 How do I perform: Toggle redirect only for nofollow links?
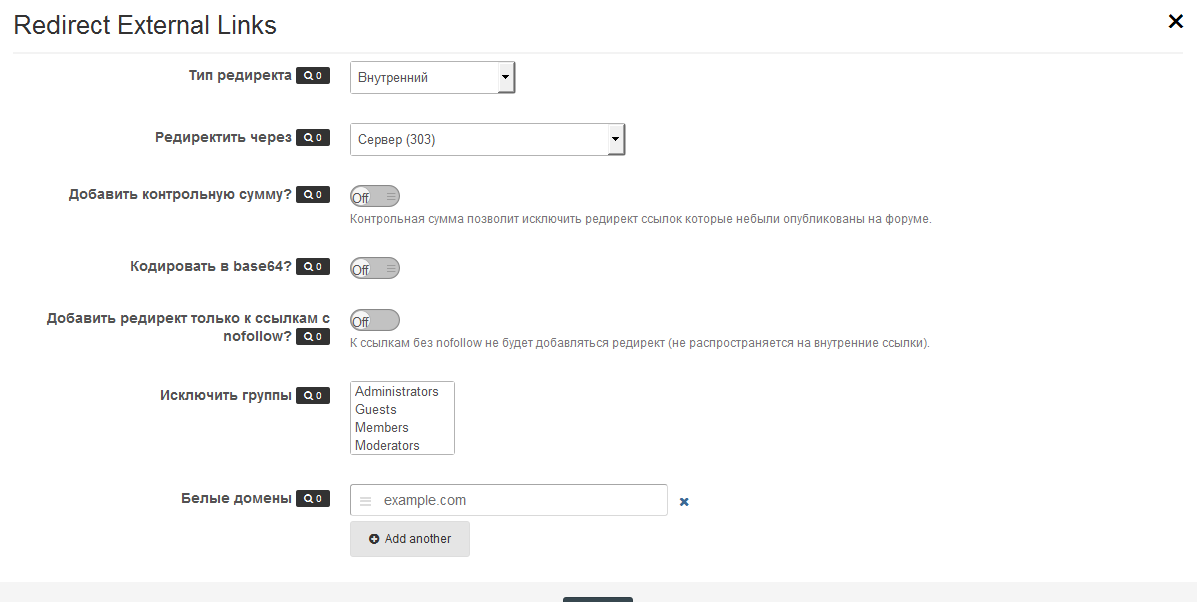pyautogui.click(x=375, y=320)
